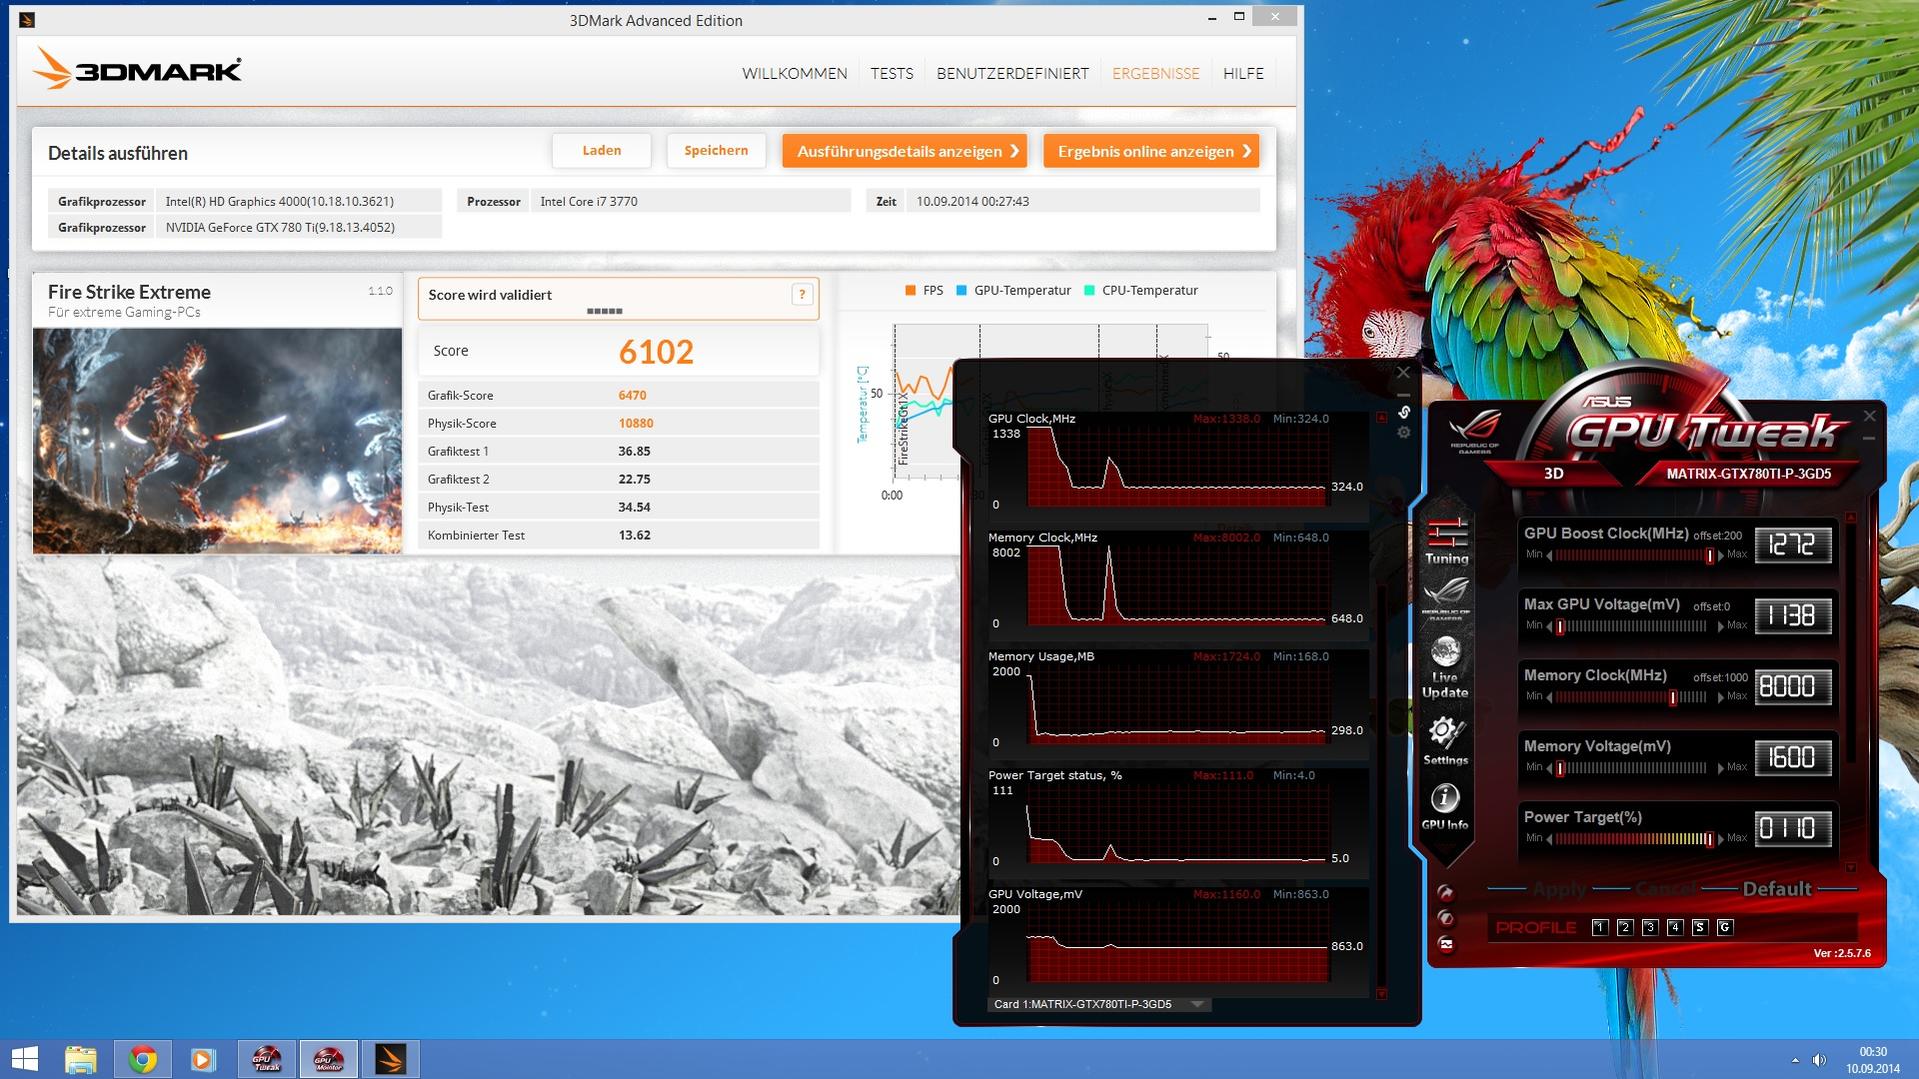
Task: Click link icon in monitor window
Action: [x=1404, y=412]
